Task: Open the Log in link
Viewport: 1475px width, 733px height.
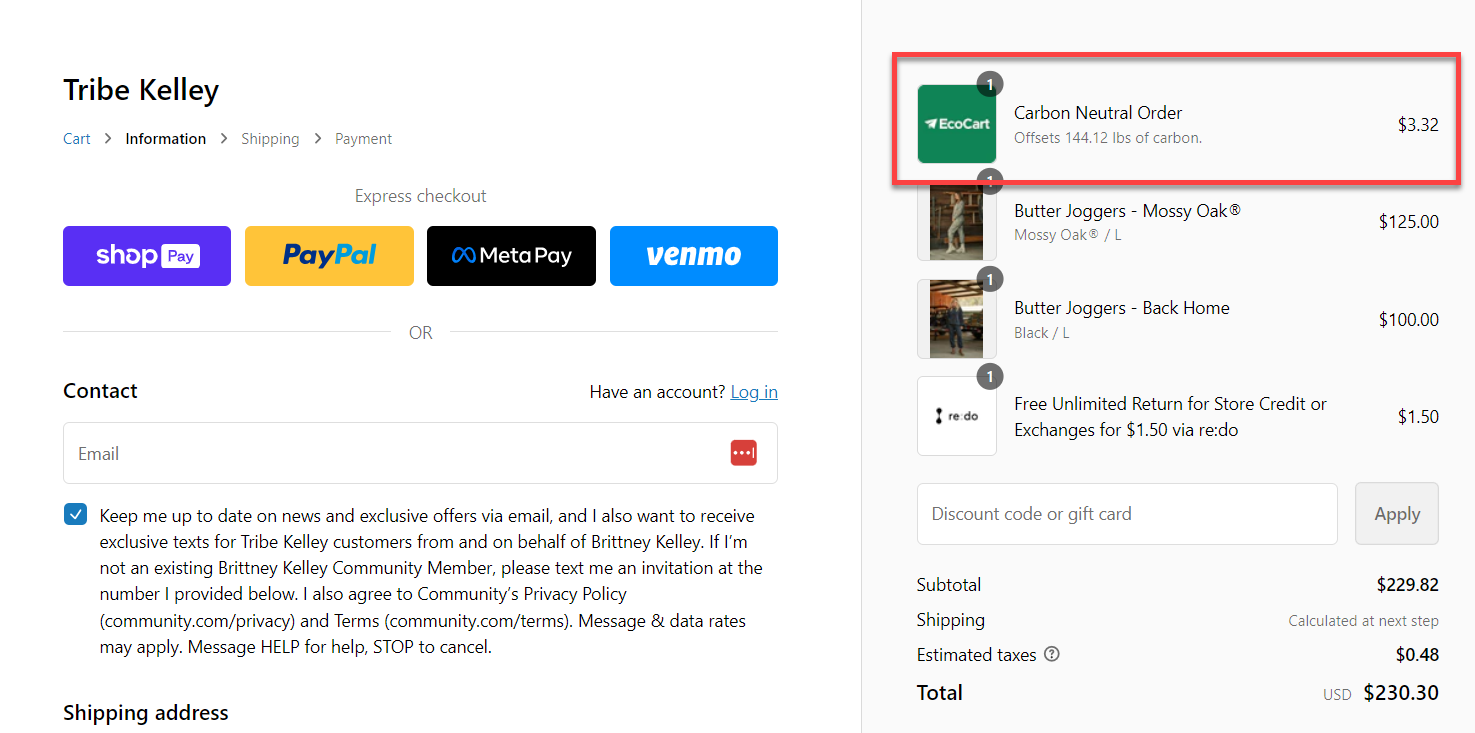Action: (754, 392)
